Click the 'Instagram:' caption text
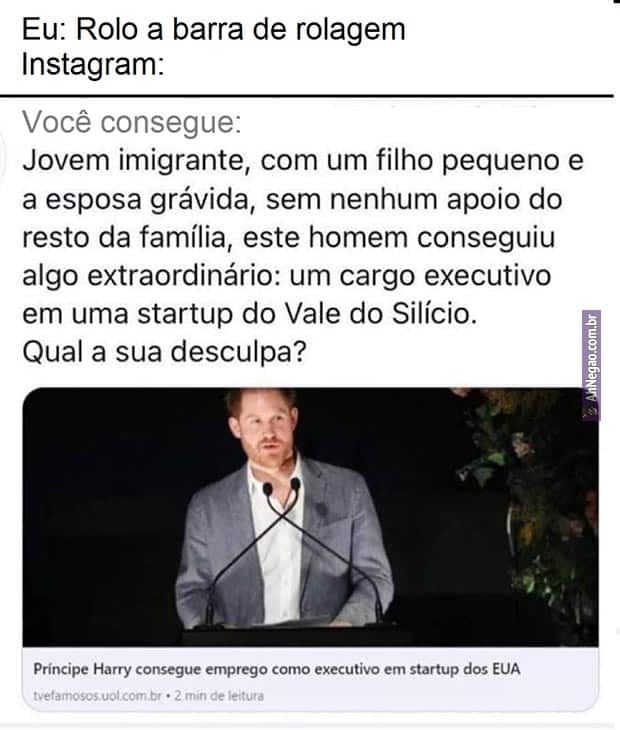The height and width of the screenshot is (730, 620). pyautogui.click(x=93, y=64)
